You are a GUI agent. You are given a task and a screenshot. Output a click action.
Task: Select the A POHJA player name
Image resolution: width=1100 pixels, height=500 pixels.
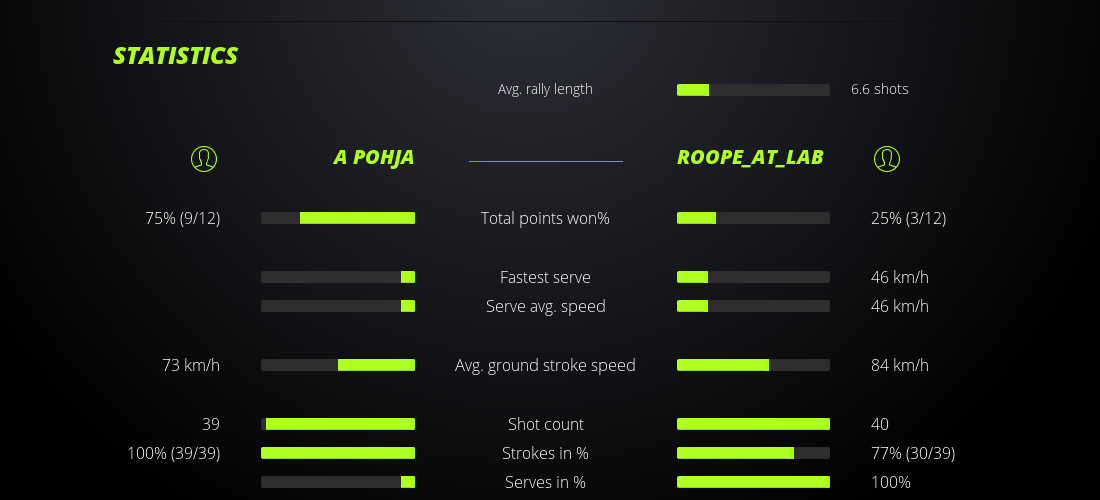point(373,158)
